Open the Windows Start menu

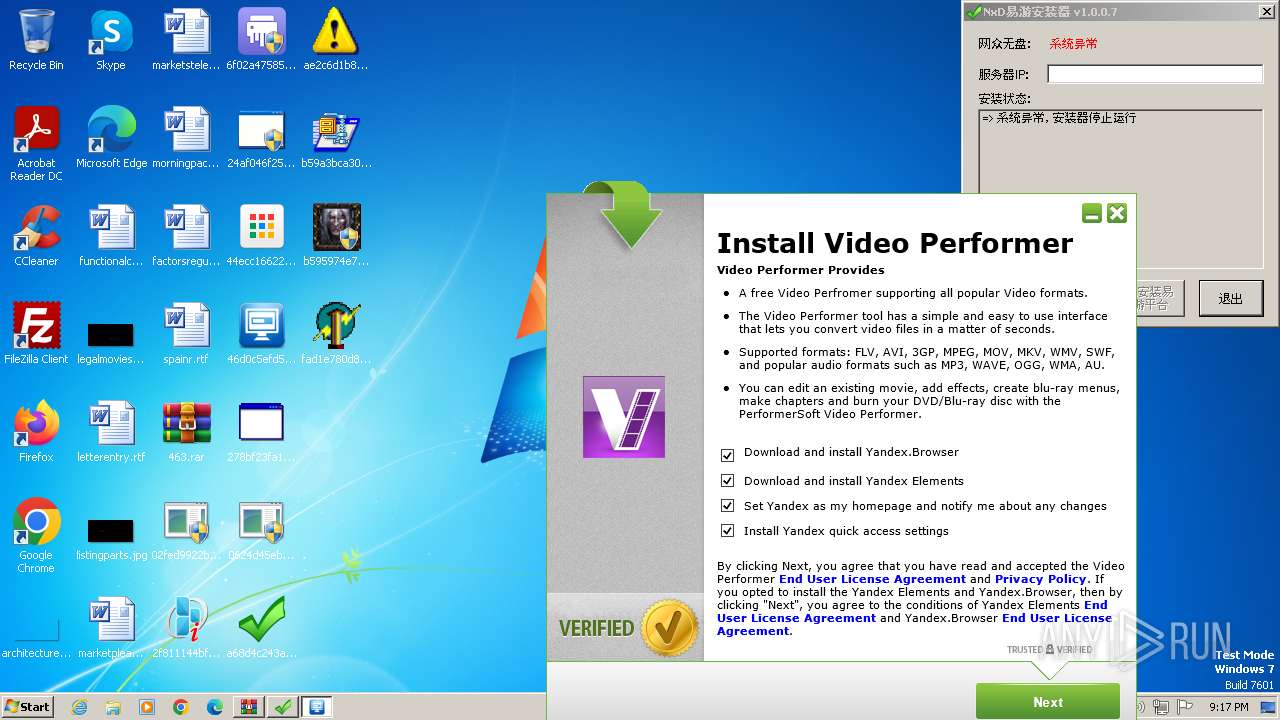point(28,706)
